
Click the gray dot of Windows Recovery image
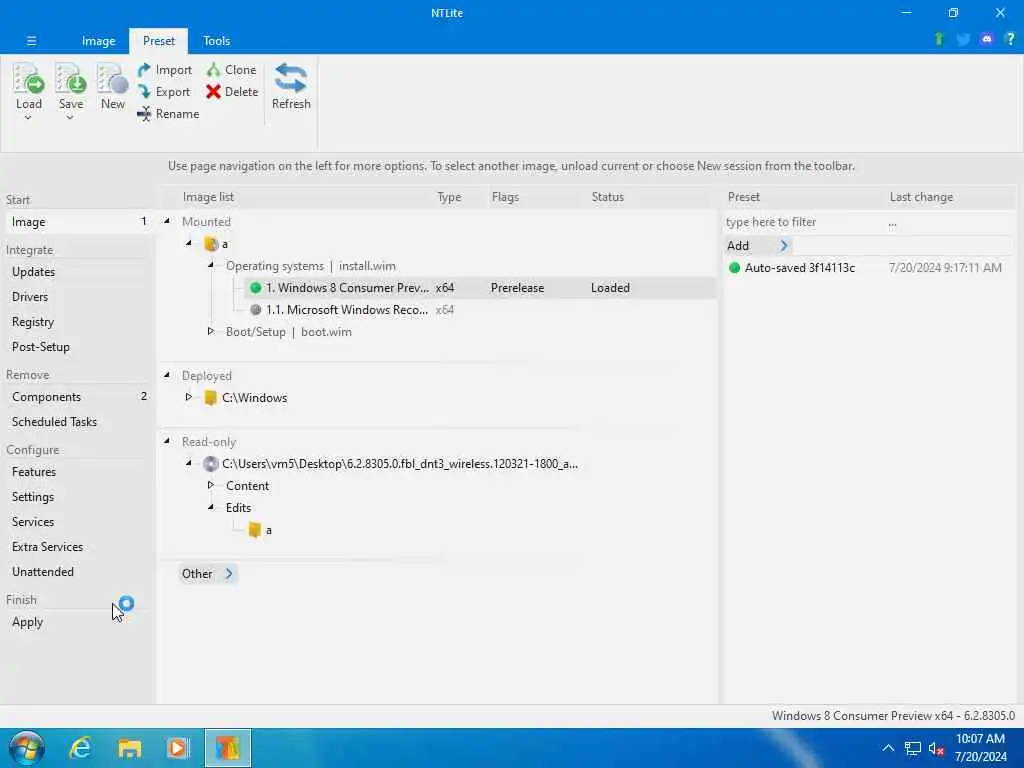[255, 310]
